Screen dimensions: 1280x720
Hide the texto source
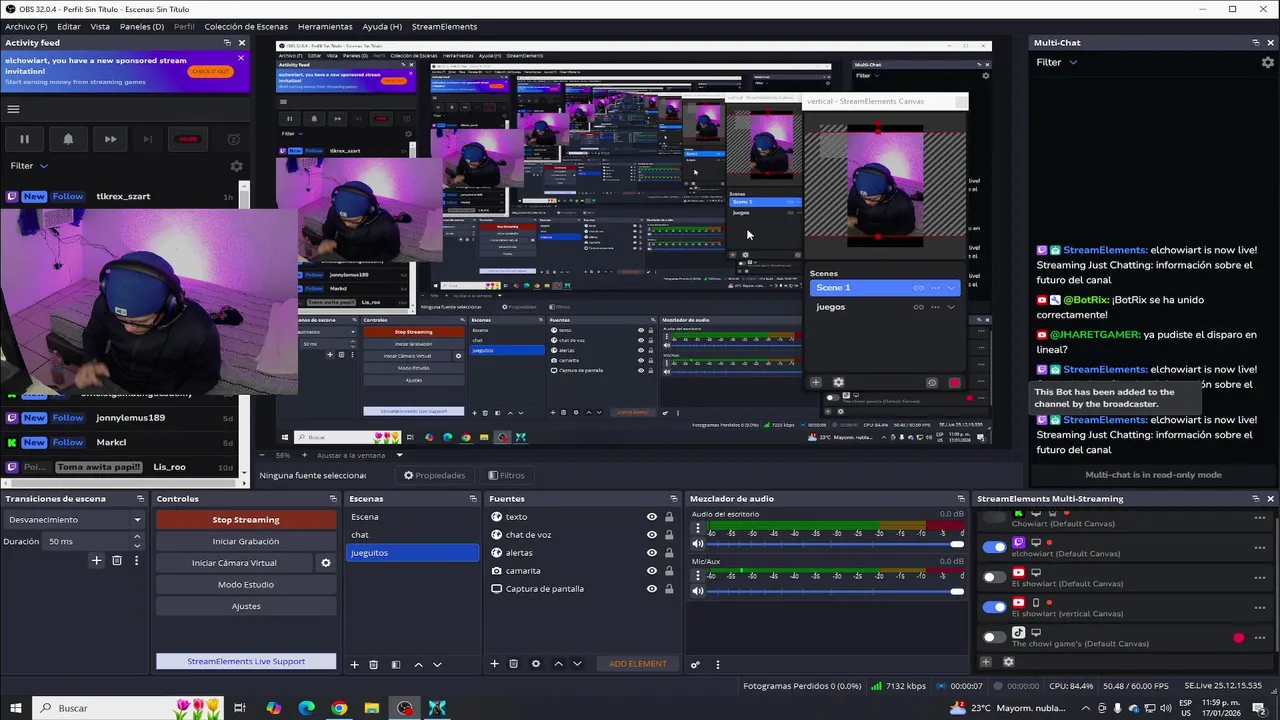pyautogui.click(x=652, y=517)
